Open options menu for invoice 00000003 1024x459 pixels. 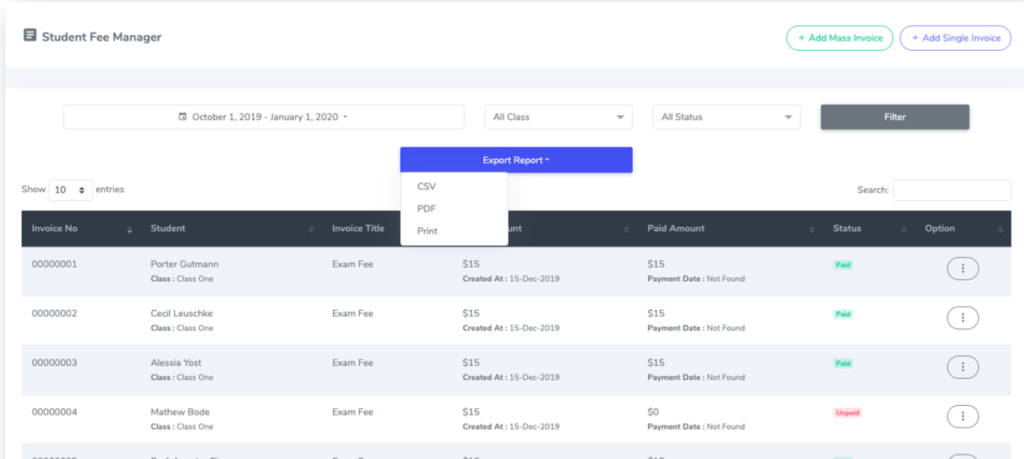pos(963,367)
